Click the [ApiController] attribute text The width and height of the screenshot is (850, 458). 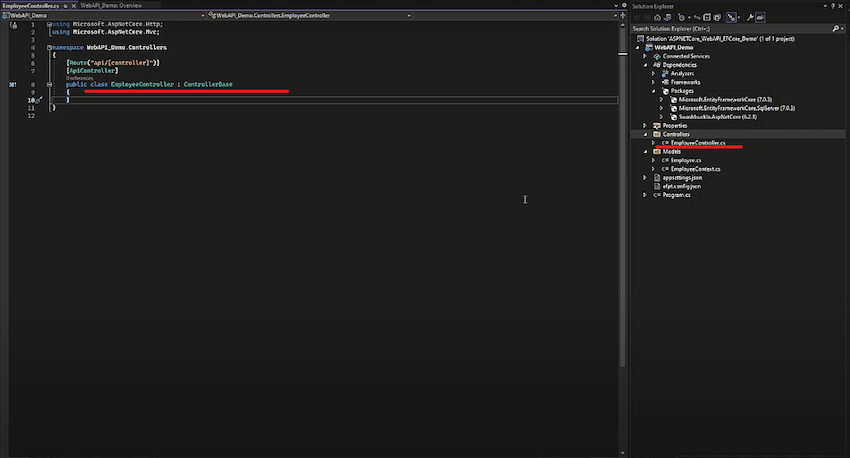(92, 70)
